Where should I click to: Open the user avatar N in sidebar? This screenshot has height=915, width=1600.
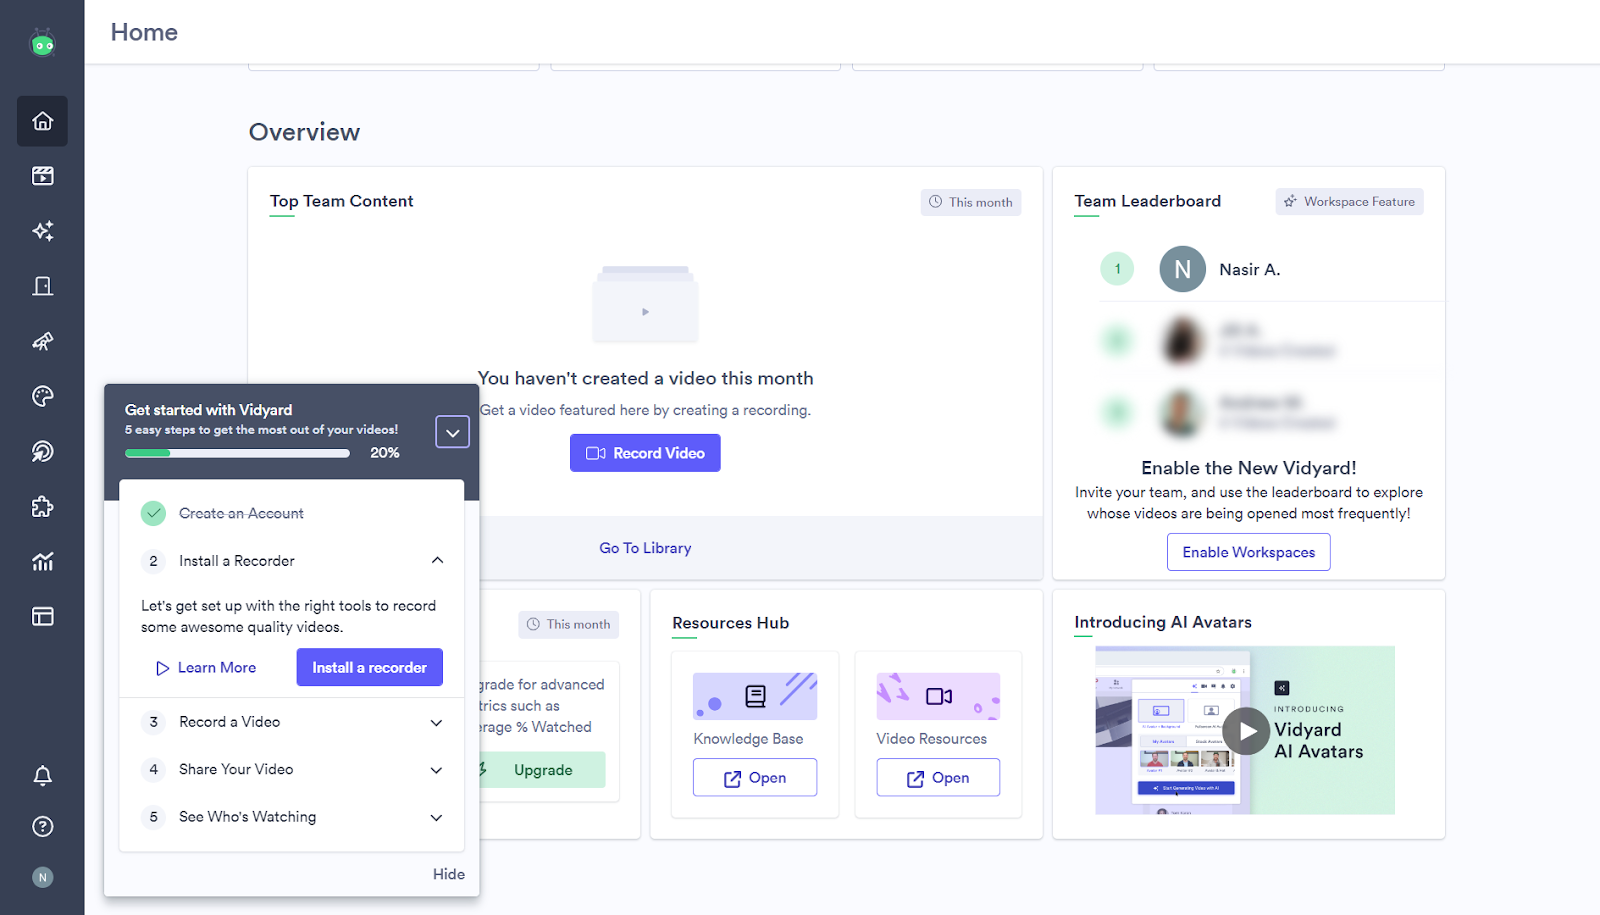point(42,877)
